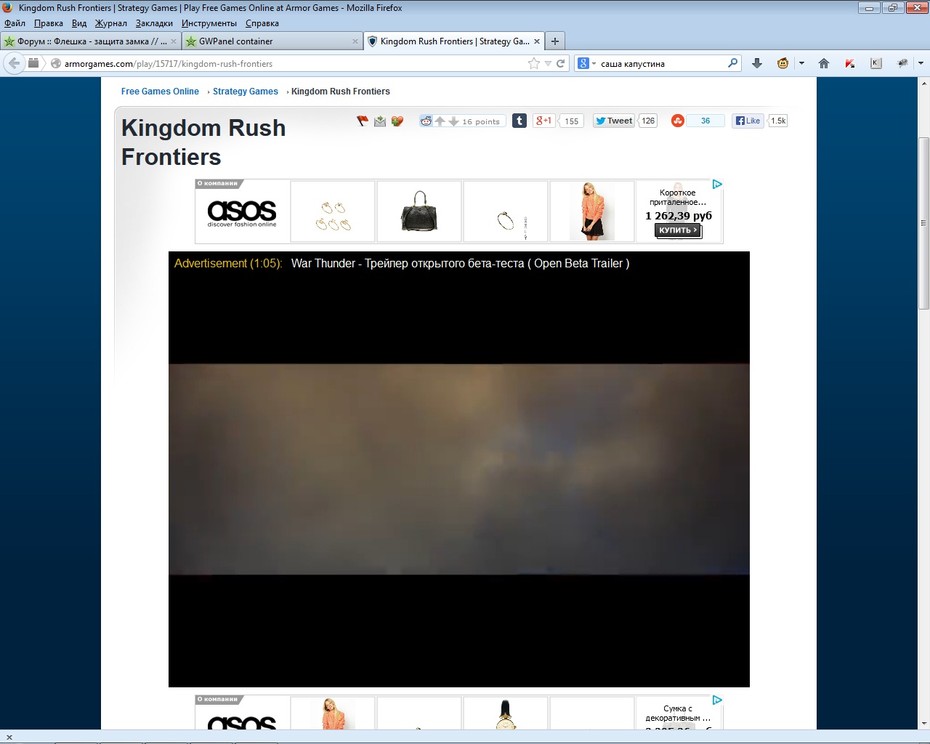Click the Tweet button
Viewport: 930px width, 744px height.
(614, 121)
